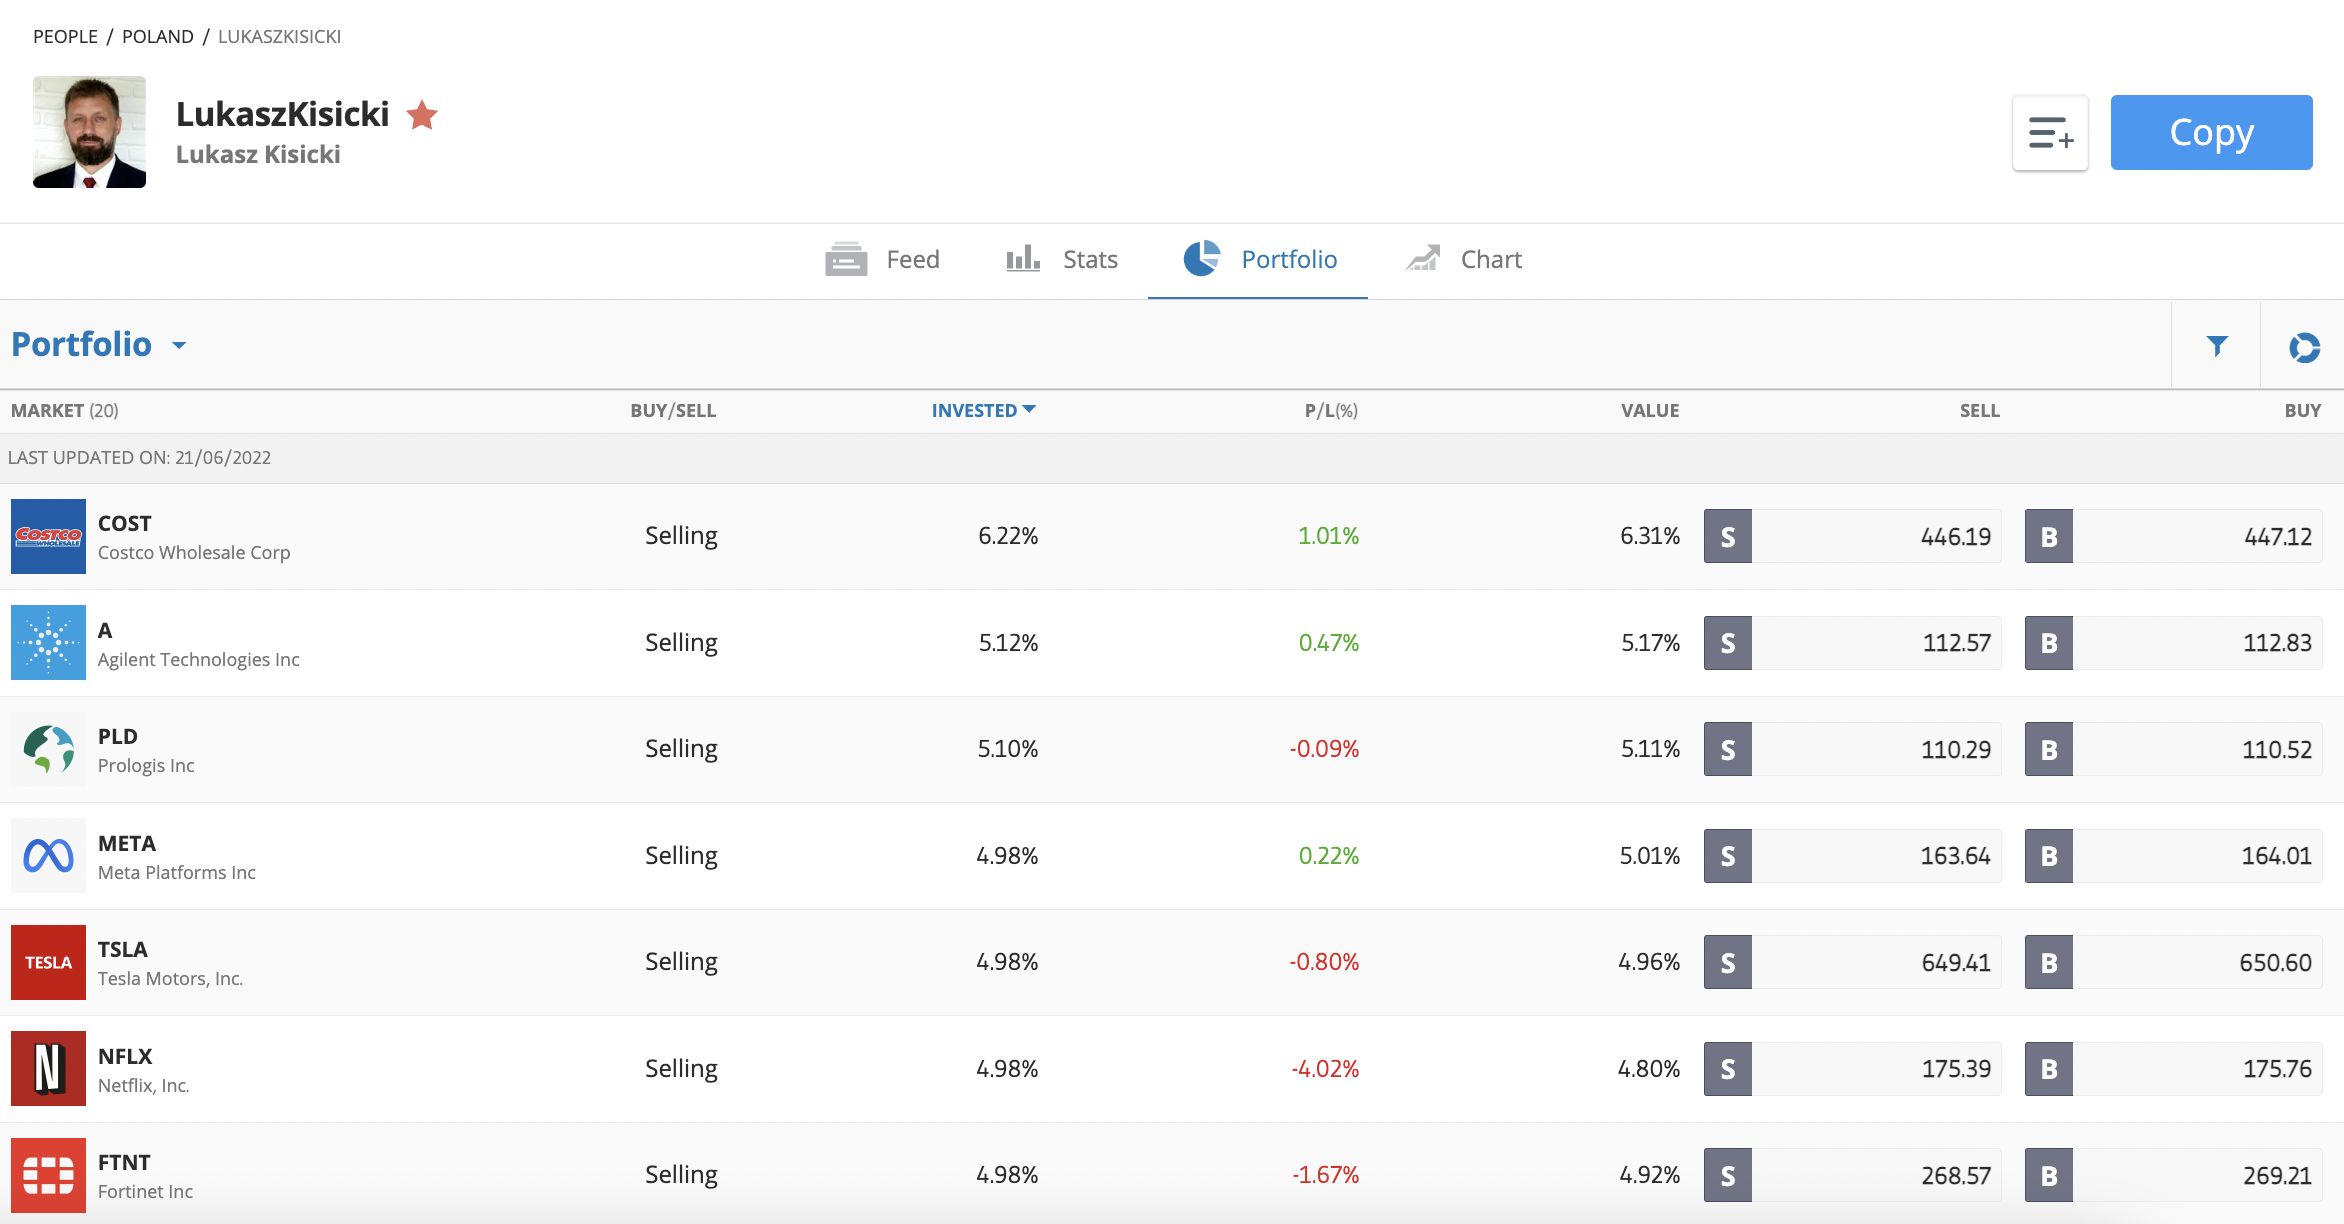Click the S sell button for FTNT
The image size is (2344, 1224).
click(x=1727, y=1175)
